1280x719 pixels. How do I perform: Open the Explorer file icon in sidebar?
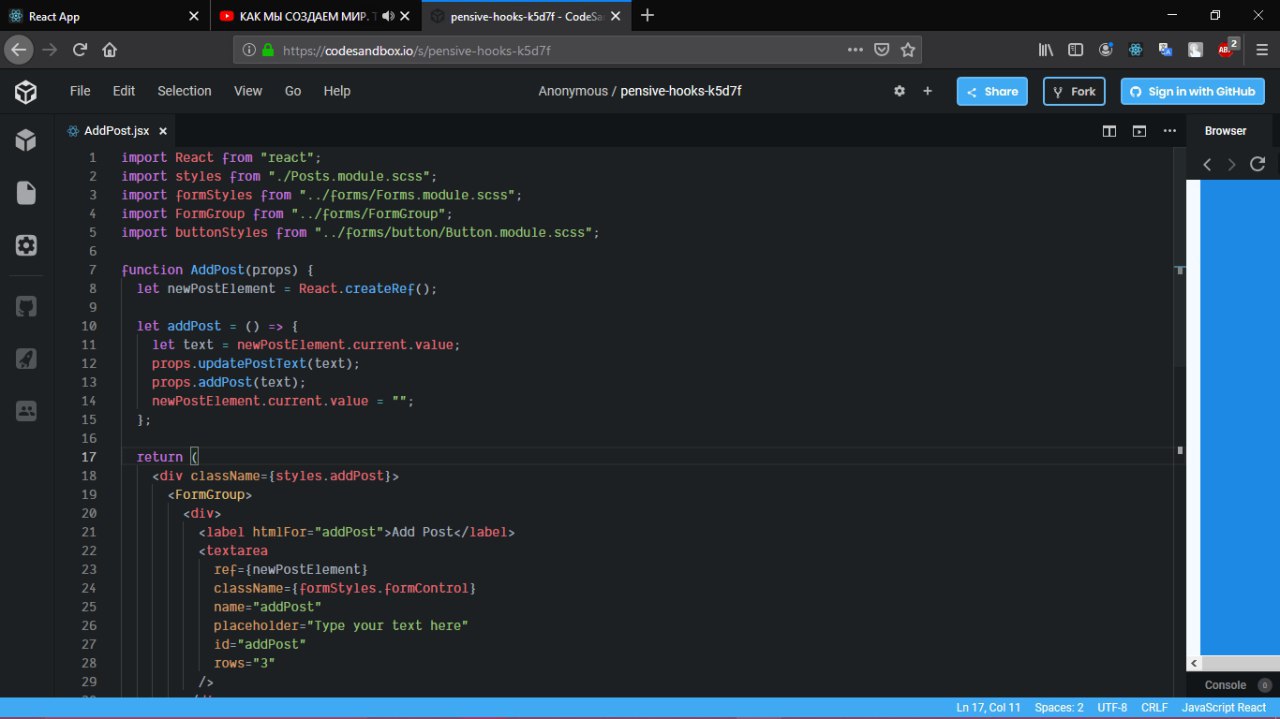26,193
